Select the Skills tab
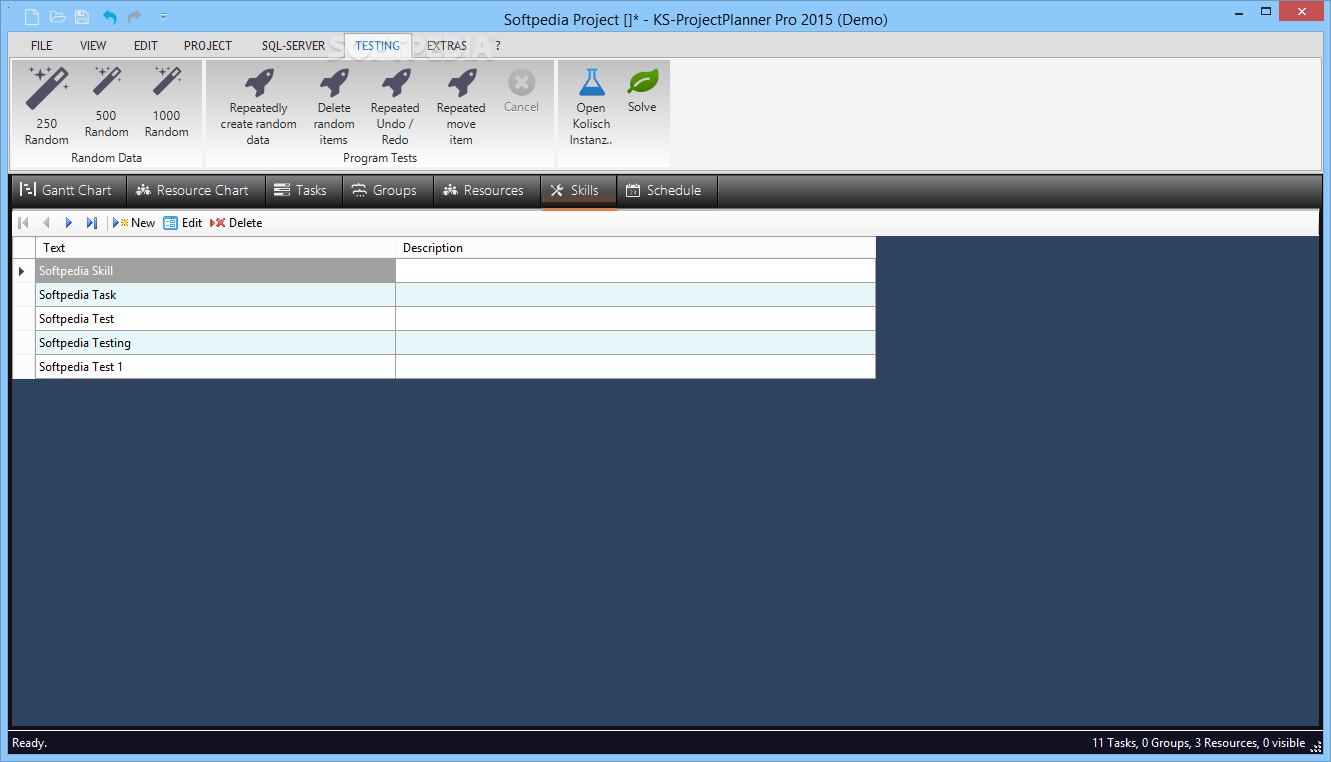This screenshot has height=762, width=1331. [x=578, y=190]
